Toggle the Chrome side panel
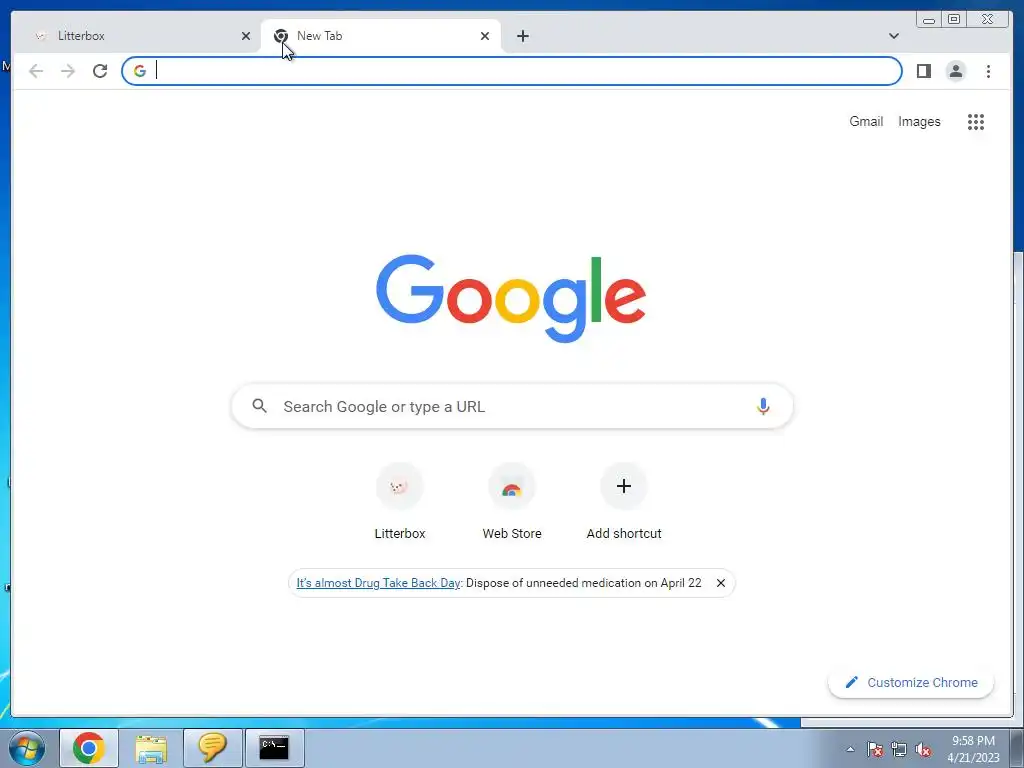The height and width of the screenshot is (768, 1024). point(923,71)
